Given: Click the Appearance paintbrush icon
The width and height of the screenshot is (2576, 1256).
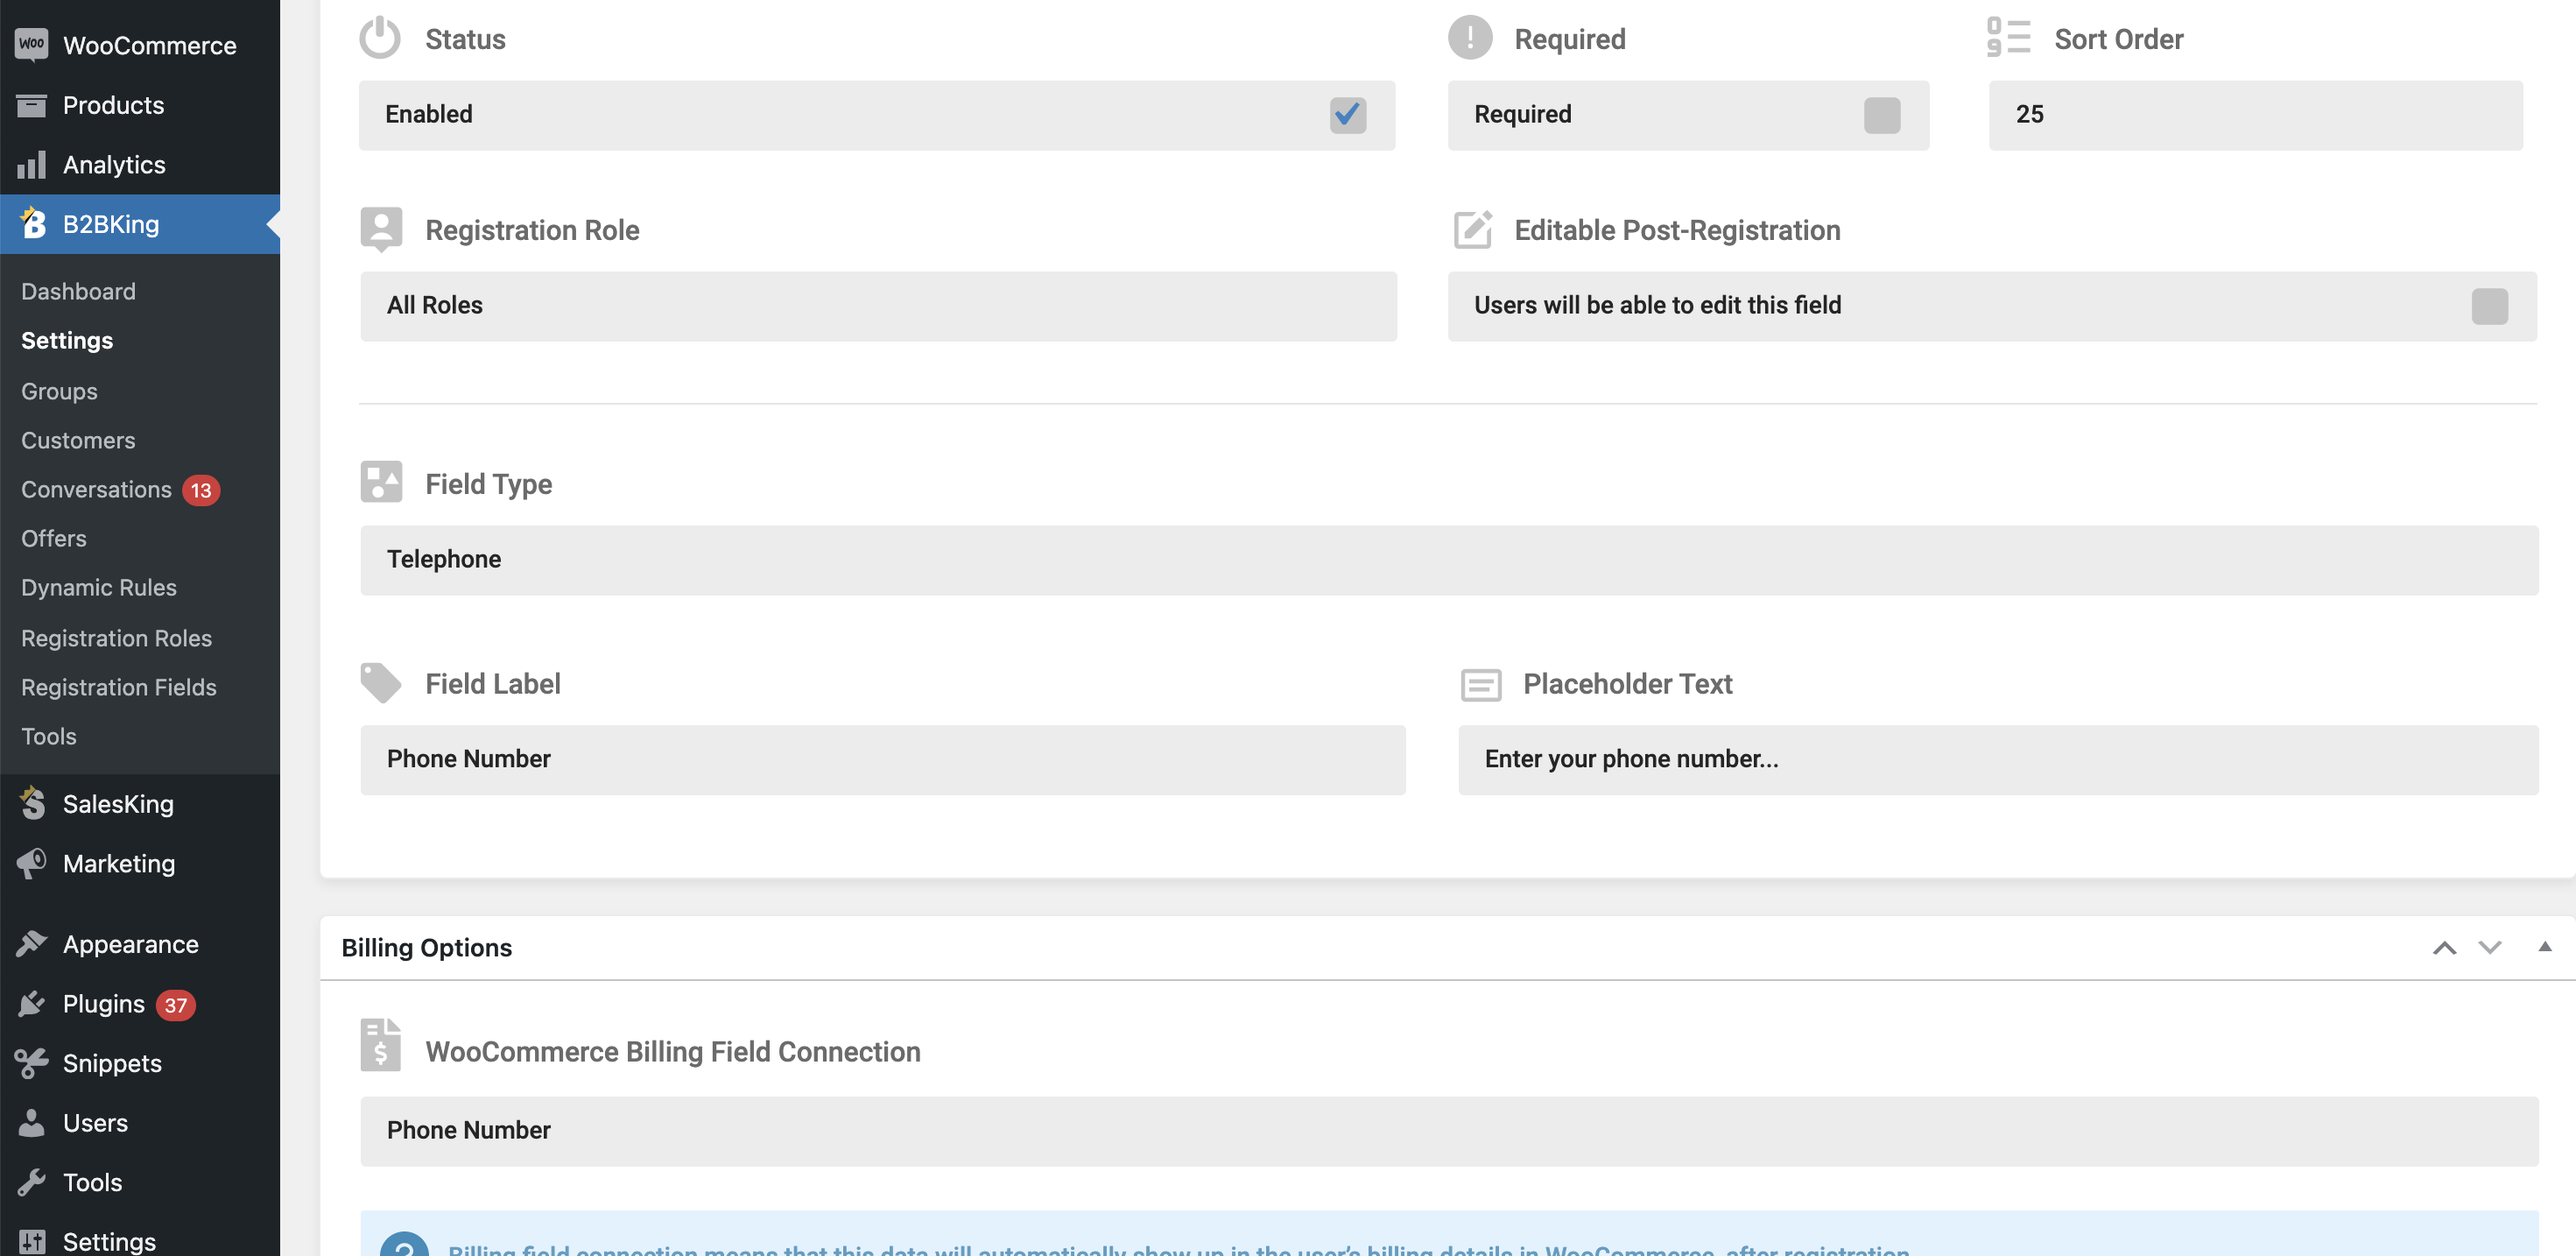Looking at the screenshot, I should click(x=31, y=943).
